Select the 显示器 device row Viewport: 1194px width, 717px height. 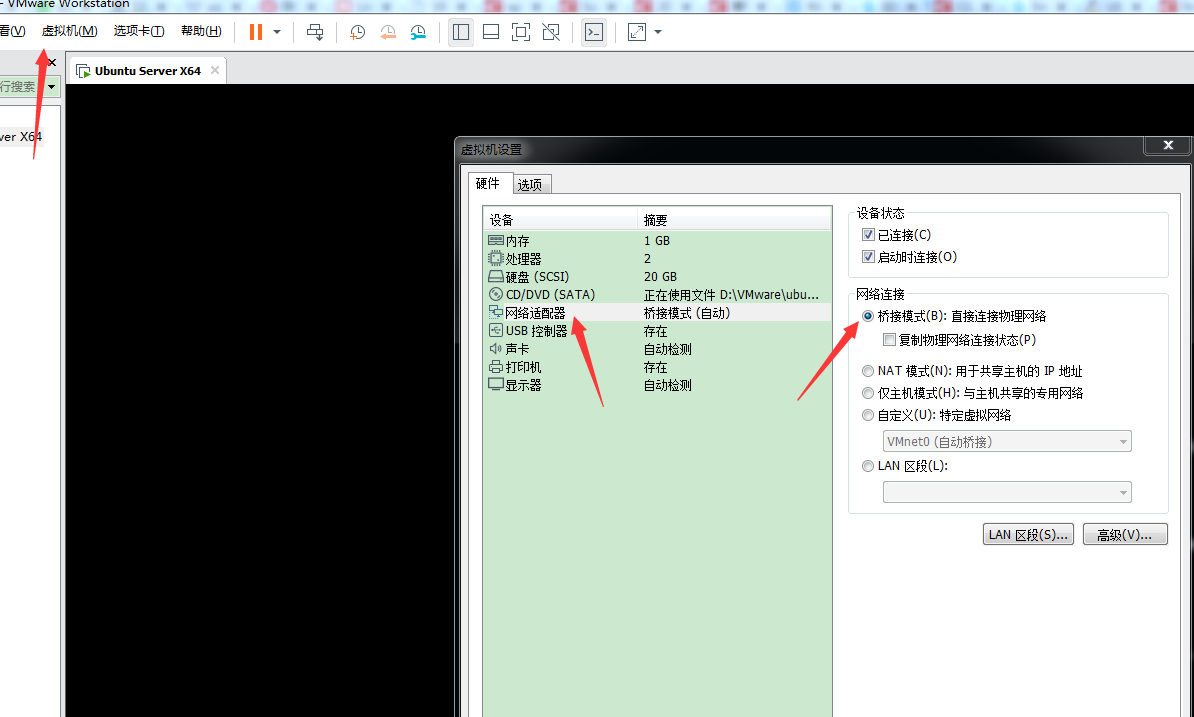point(657,385)
